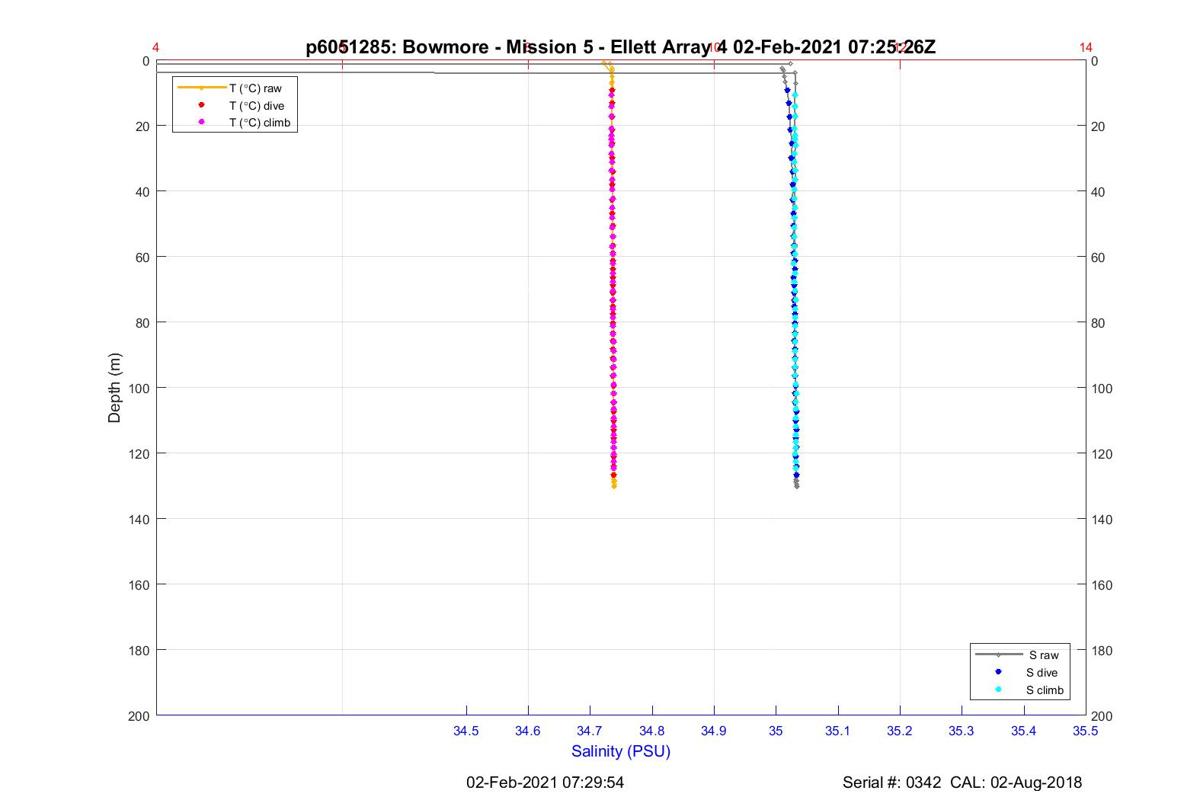Select the 'T (°C) raw' legend label
The width and height of the screenshot is (1200, 804).
tap(255, 88)
